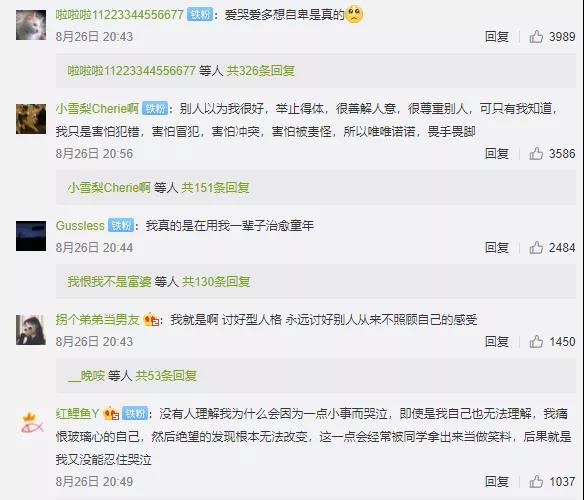Image resolution: width=584 pixels, height=500 pixels.
Task: Like the comment with 3989 likes
Action: coord(536,37)
